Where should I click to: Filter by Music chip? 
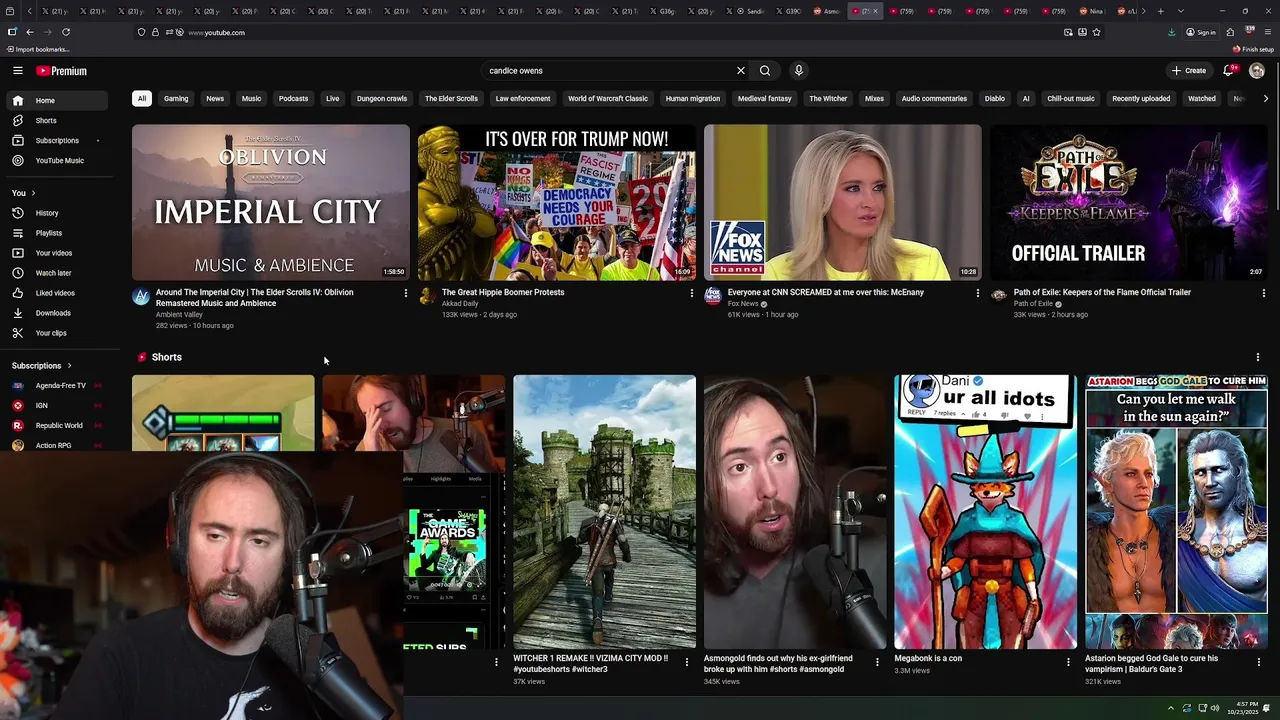(x=251, y=99)
